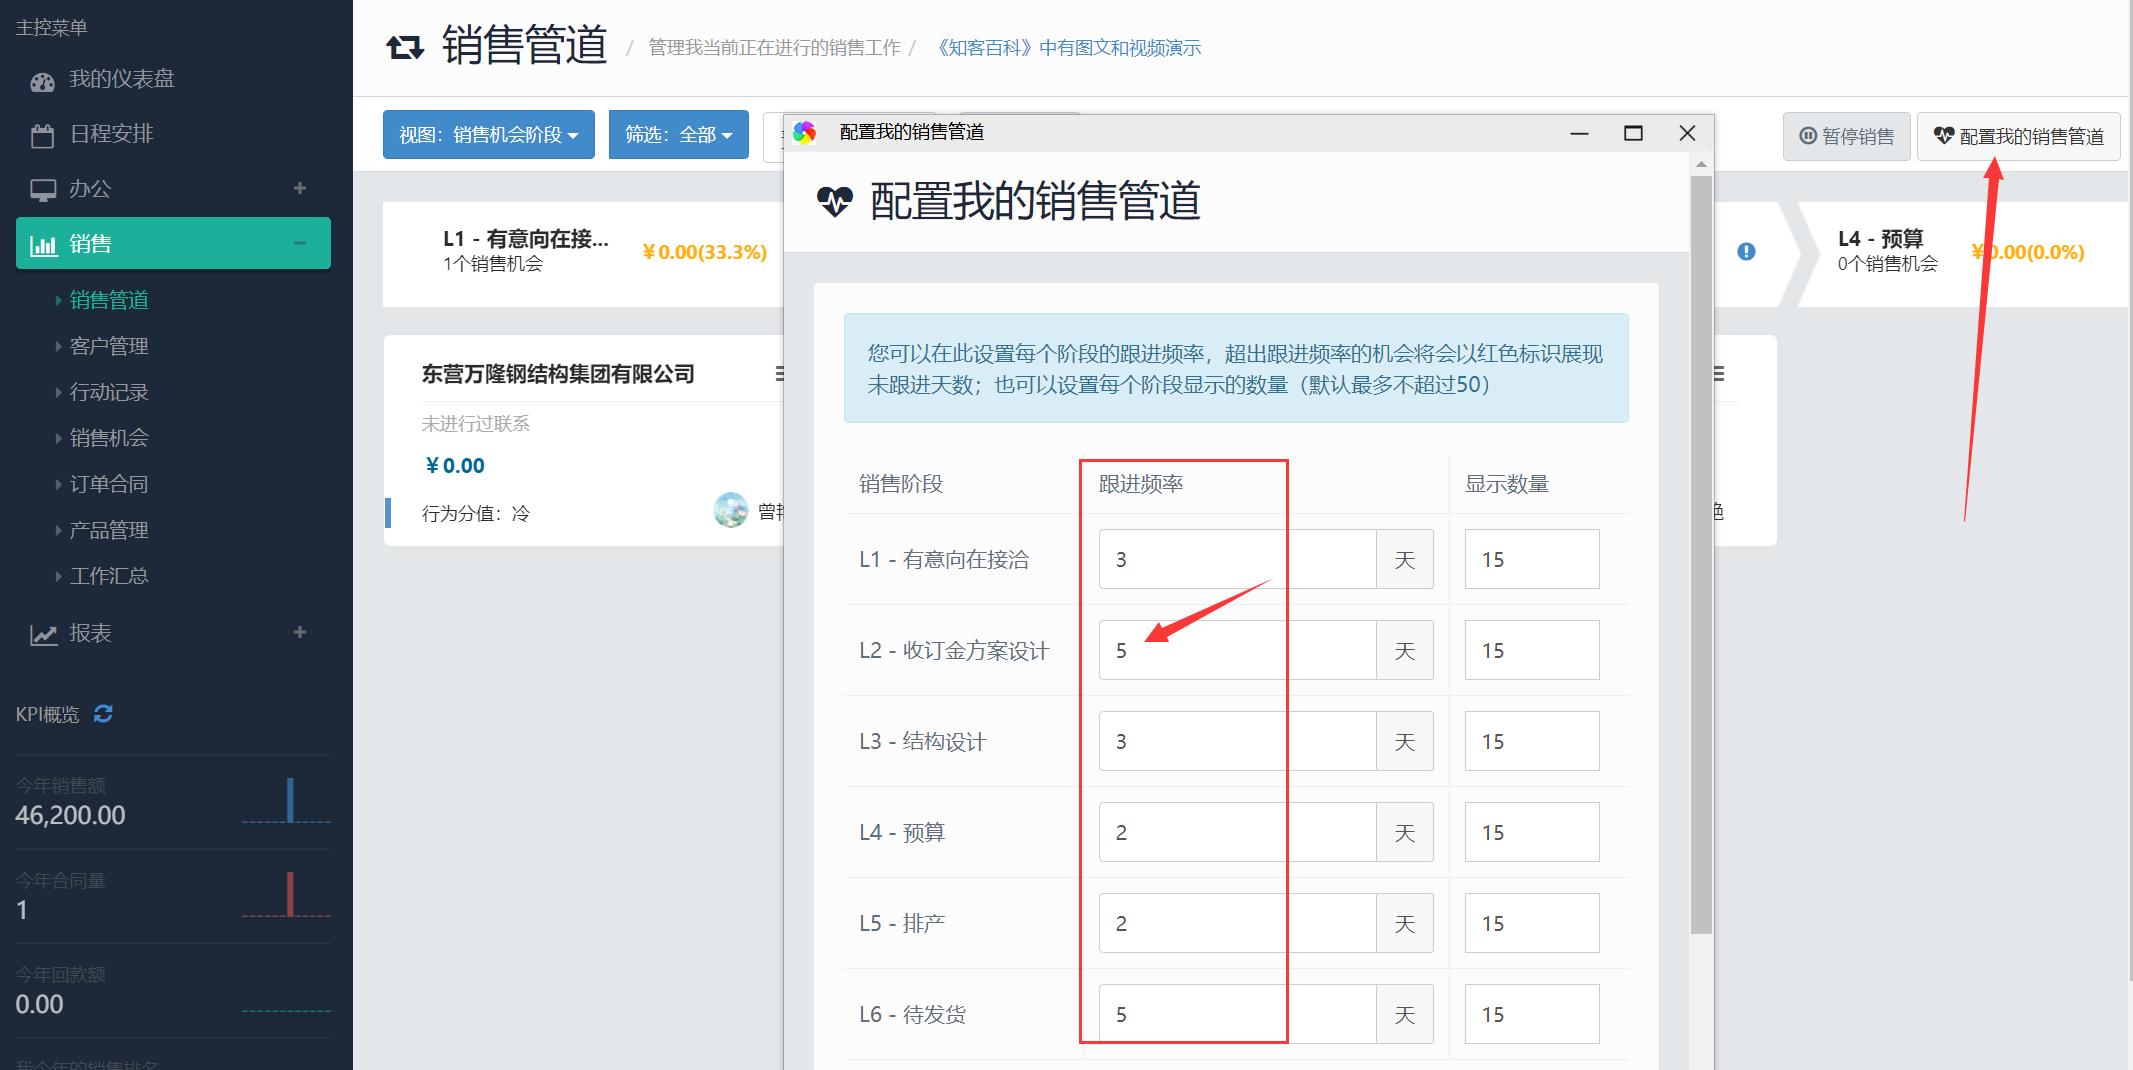This screenshot has width=2133, height=1070.
Task: Click the ¥0.00(33.3%) amount in L1 header
Action: (705, 252)
